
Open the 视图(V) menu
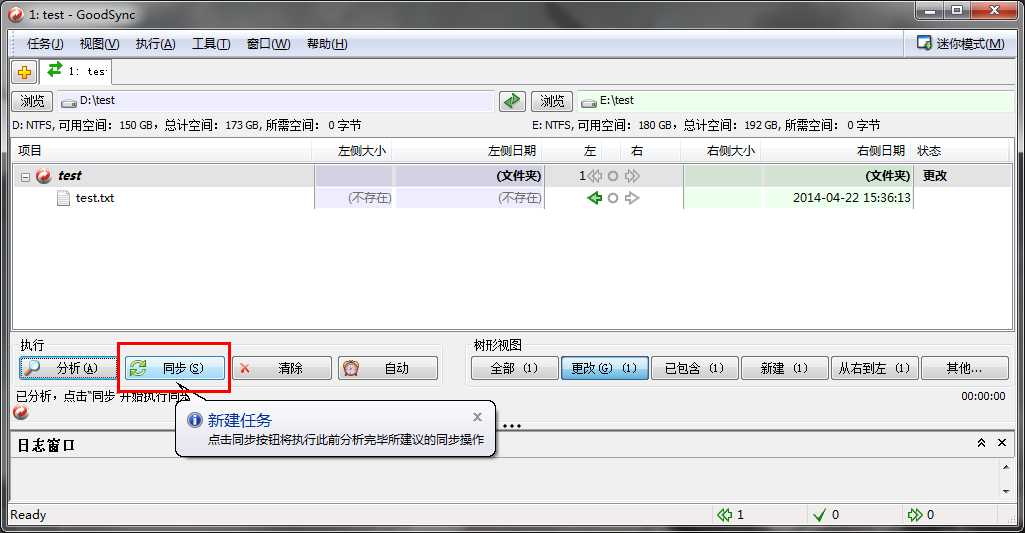click(x=99, y=44)
